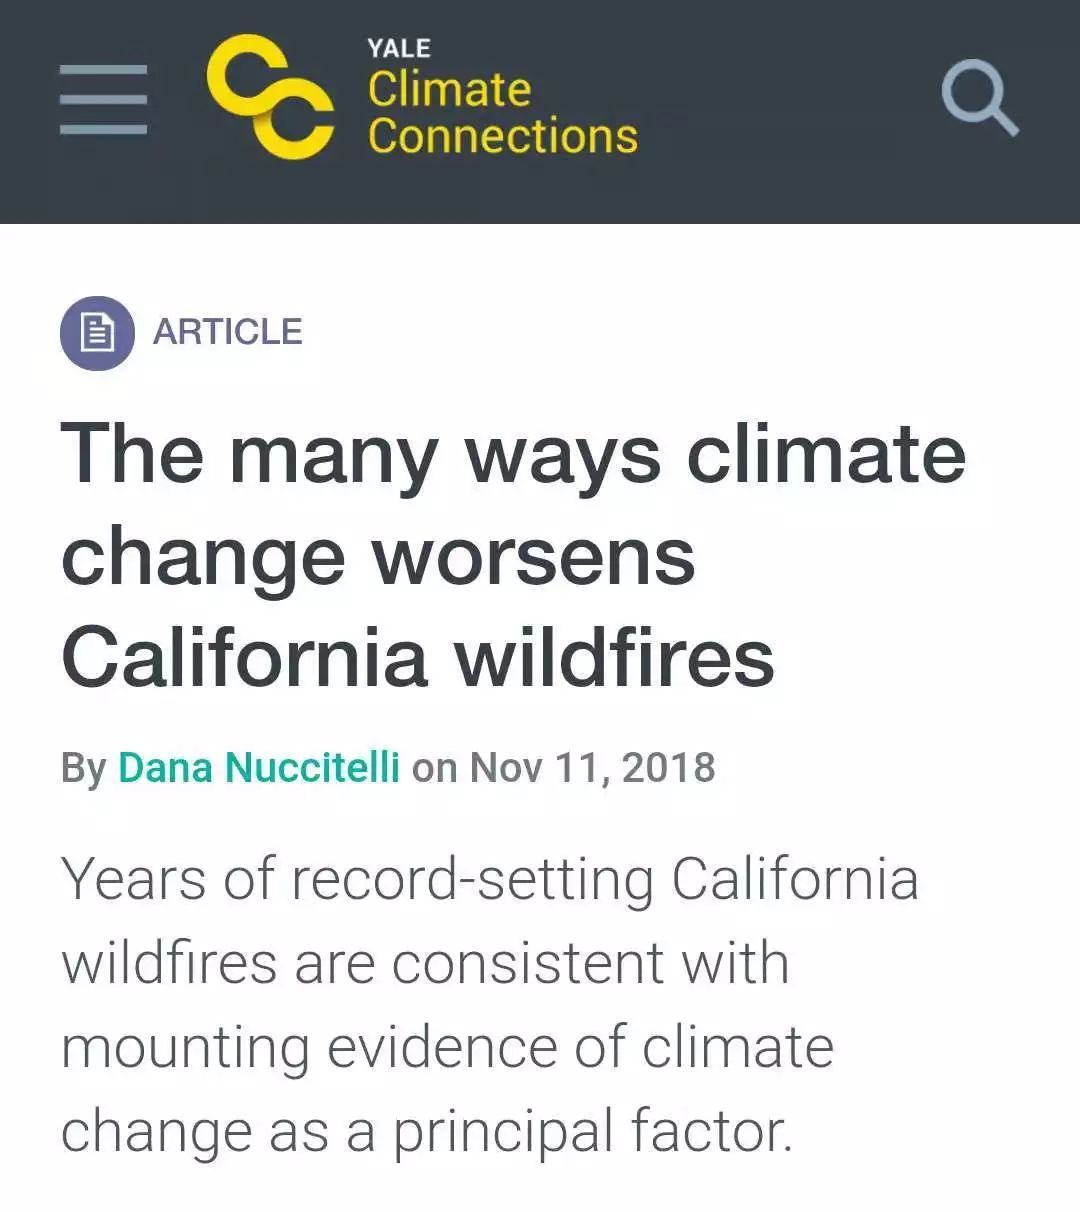
Task: Click summary line 'wildfires are consistent with'
Action: click(425, 964)
